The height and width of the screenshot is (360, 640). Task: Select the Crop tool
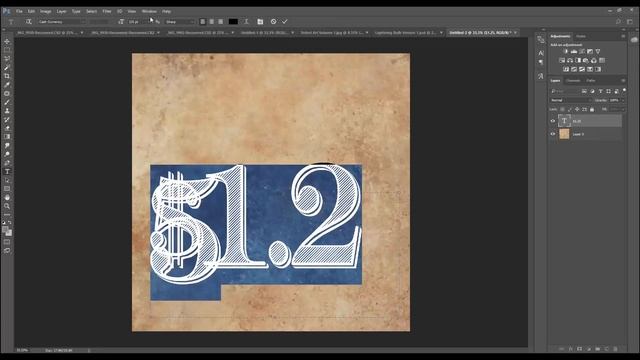coord(7,76)
